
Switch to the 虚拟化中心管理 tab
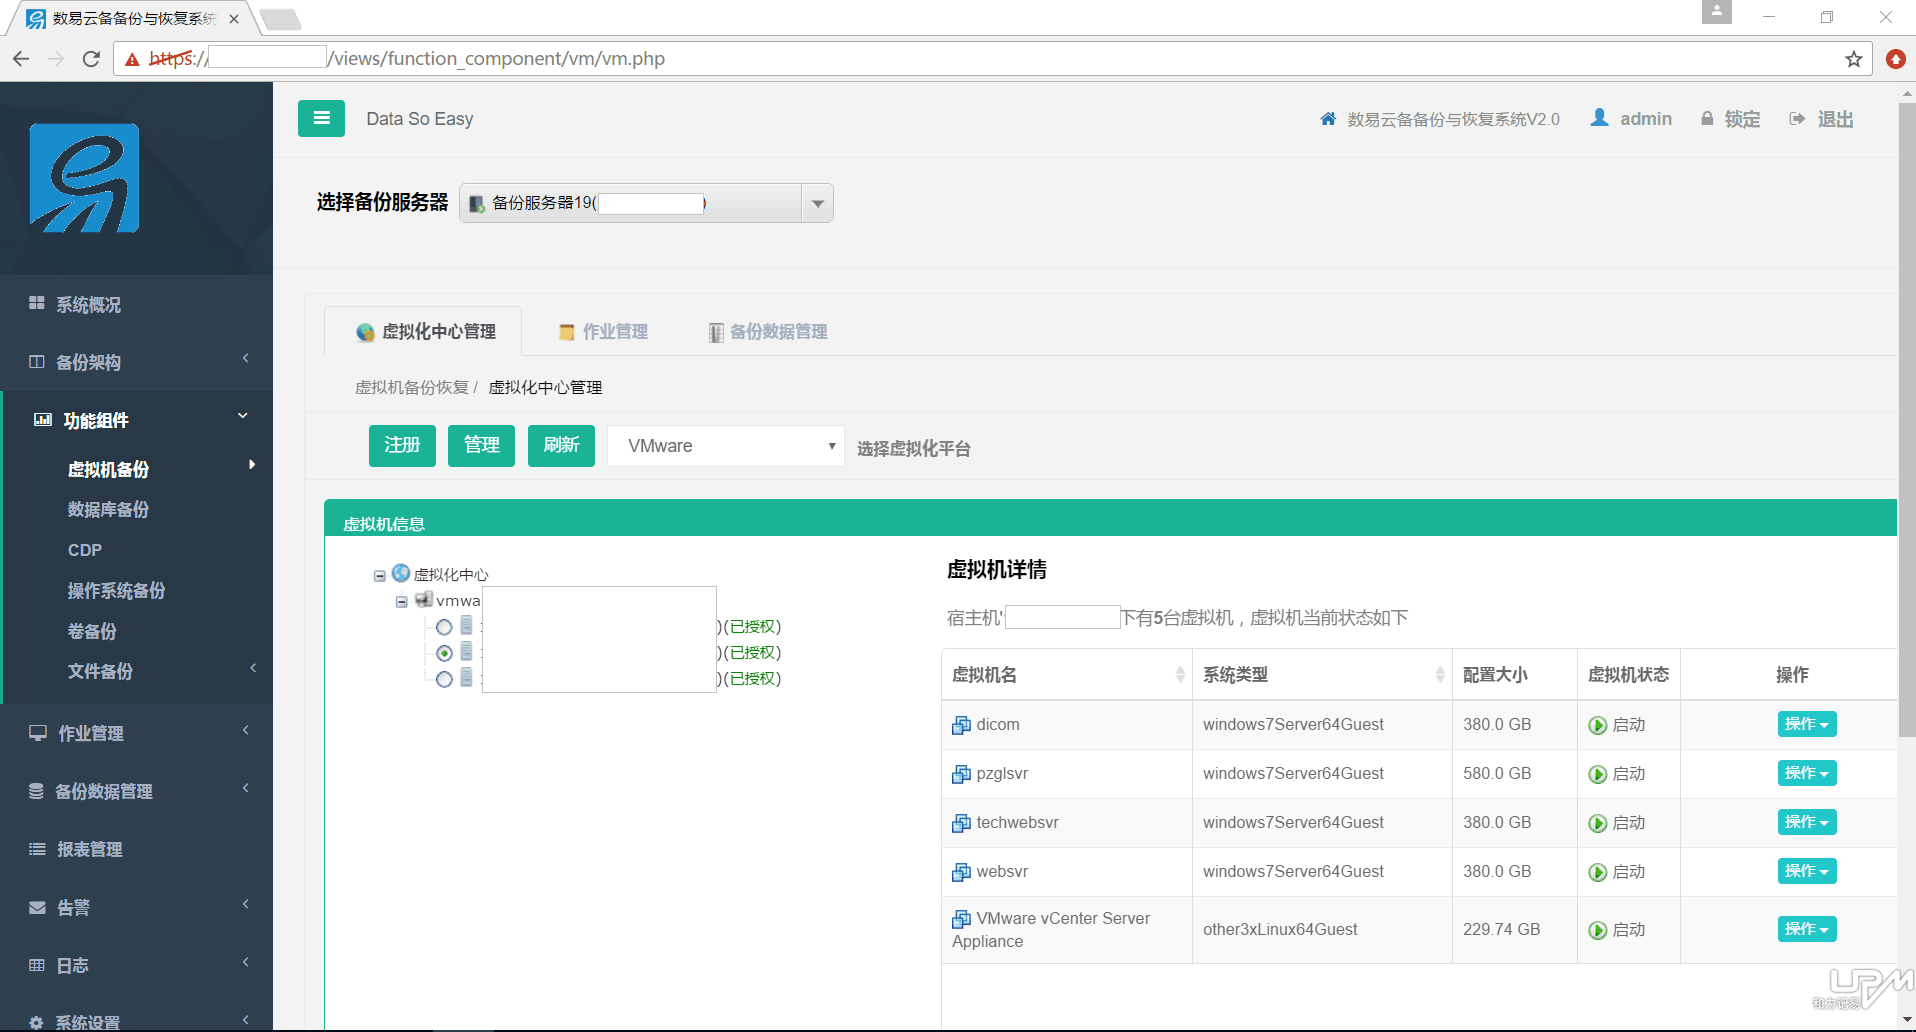click(425, 332)
